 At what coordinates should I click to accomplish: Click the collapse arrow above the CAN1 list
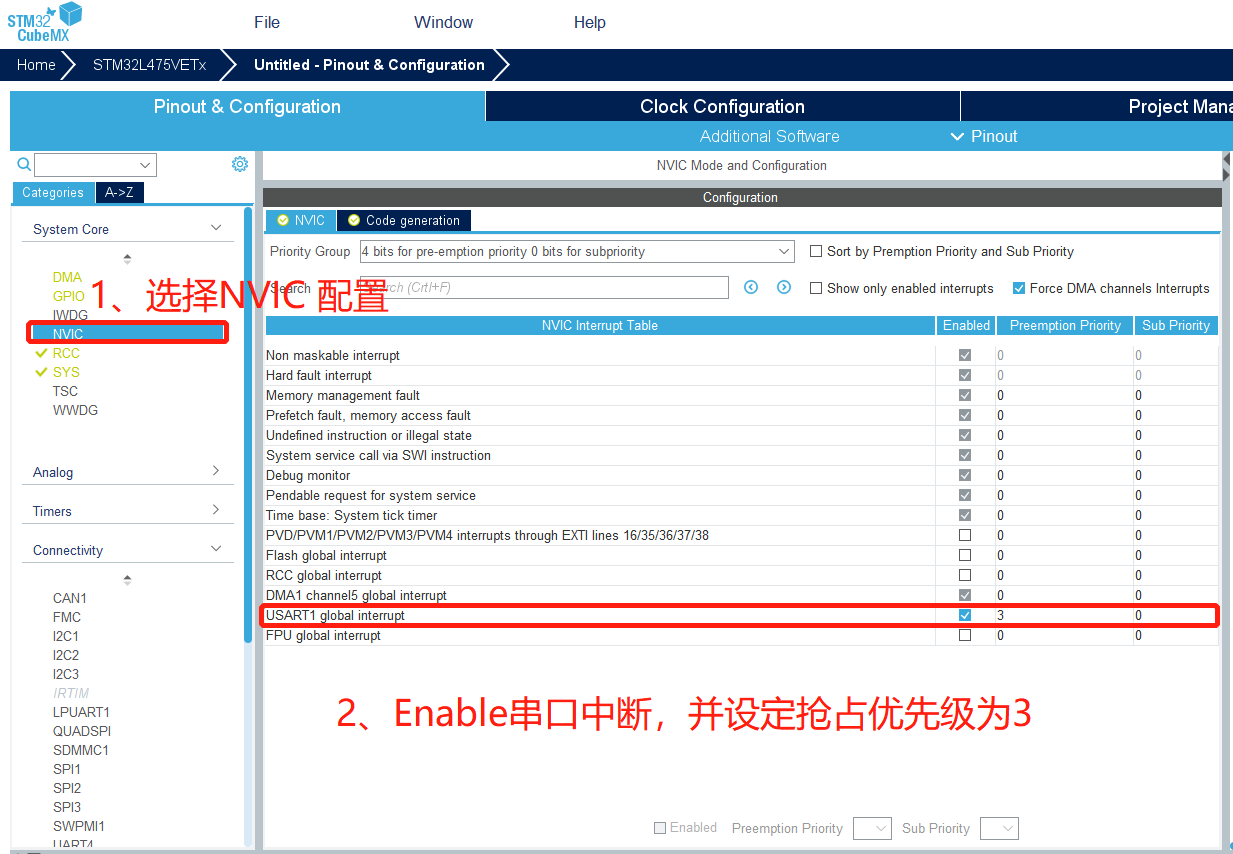coord(127,580)
